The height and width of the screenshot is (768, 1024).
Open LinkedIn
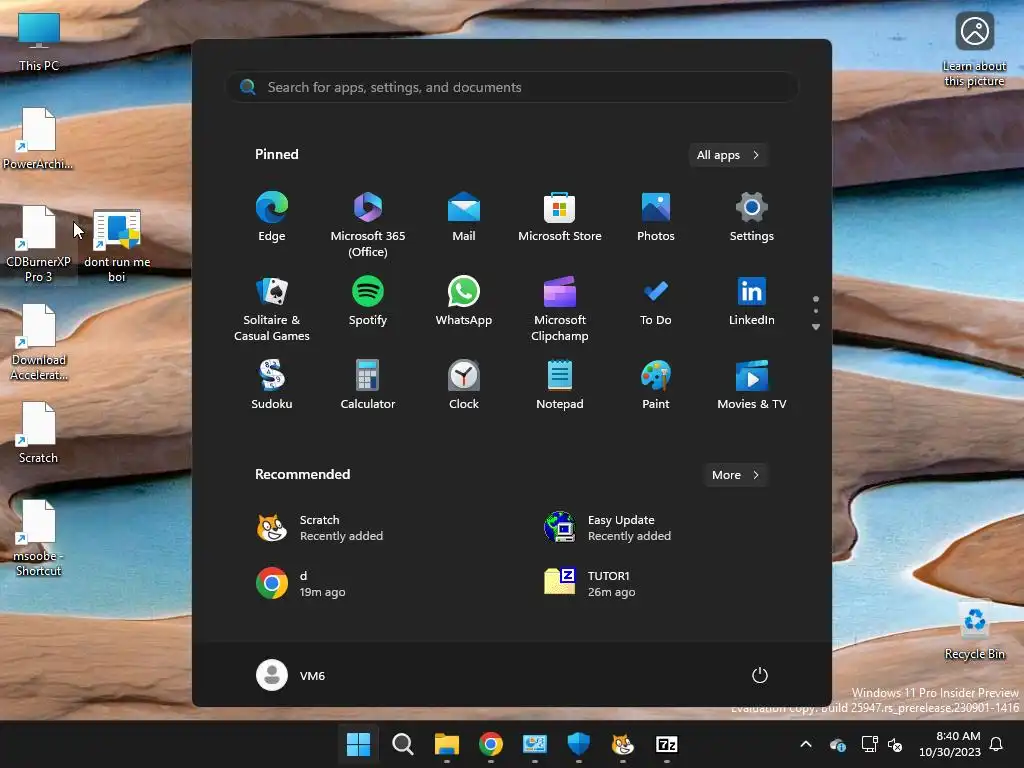(752, 301)
